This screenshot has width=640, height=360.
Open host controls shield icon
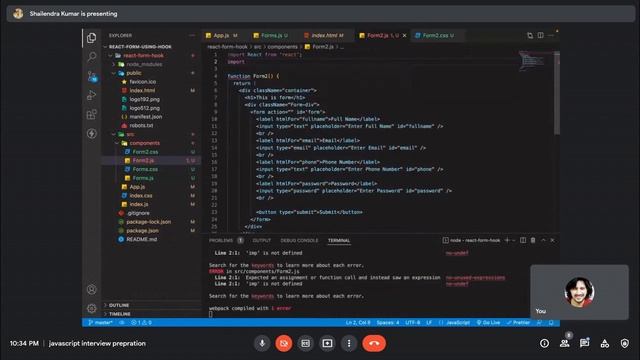pyautogui.click(x=624, y=343)
